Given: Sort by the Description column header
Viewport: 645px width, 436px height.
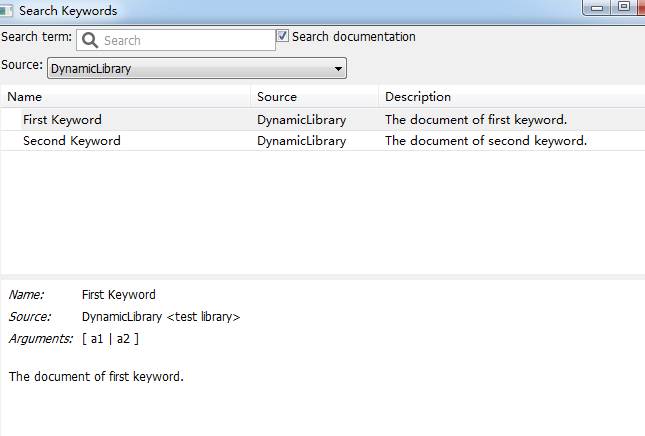Looking at the screenshot, I should pos(512,97).
